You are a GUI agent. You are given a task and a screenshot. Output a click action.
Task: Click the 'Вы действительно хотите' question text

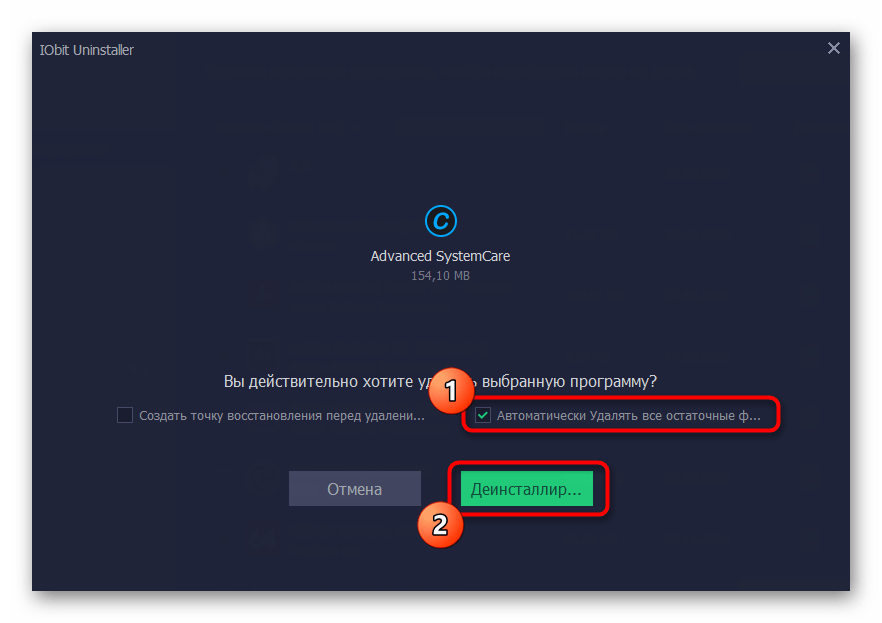(x=318, y=381)
